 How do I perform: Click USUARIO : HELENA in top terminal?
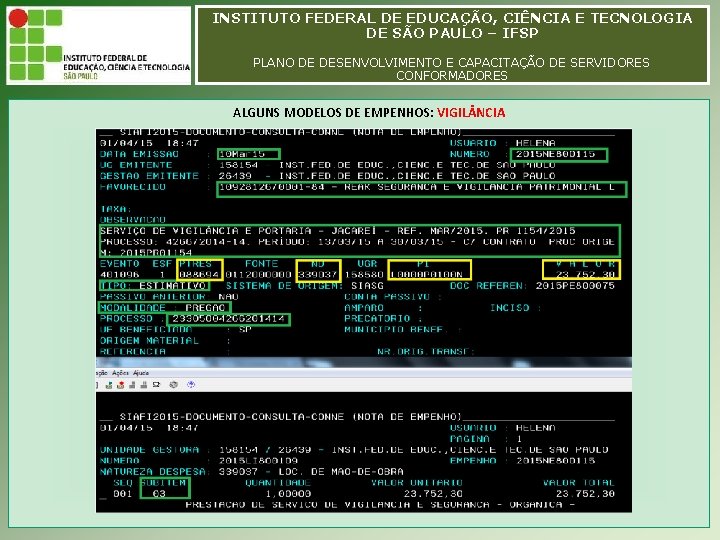[502, 143]
